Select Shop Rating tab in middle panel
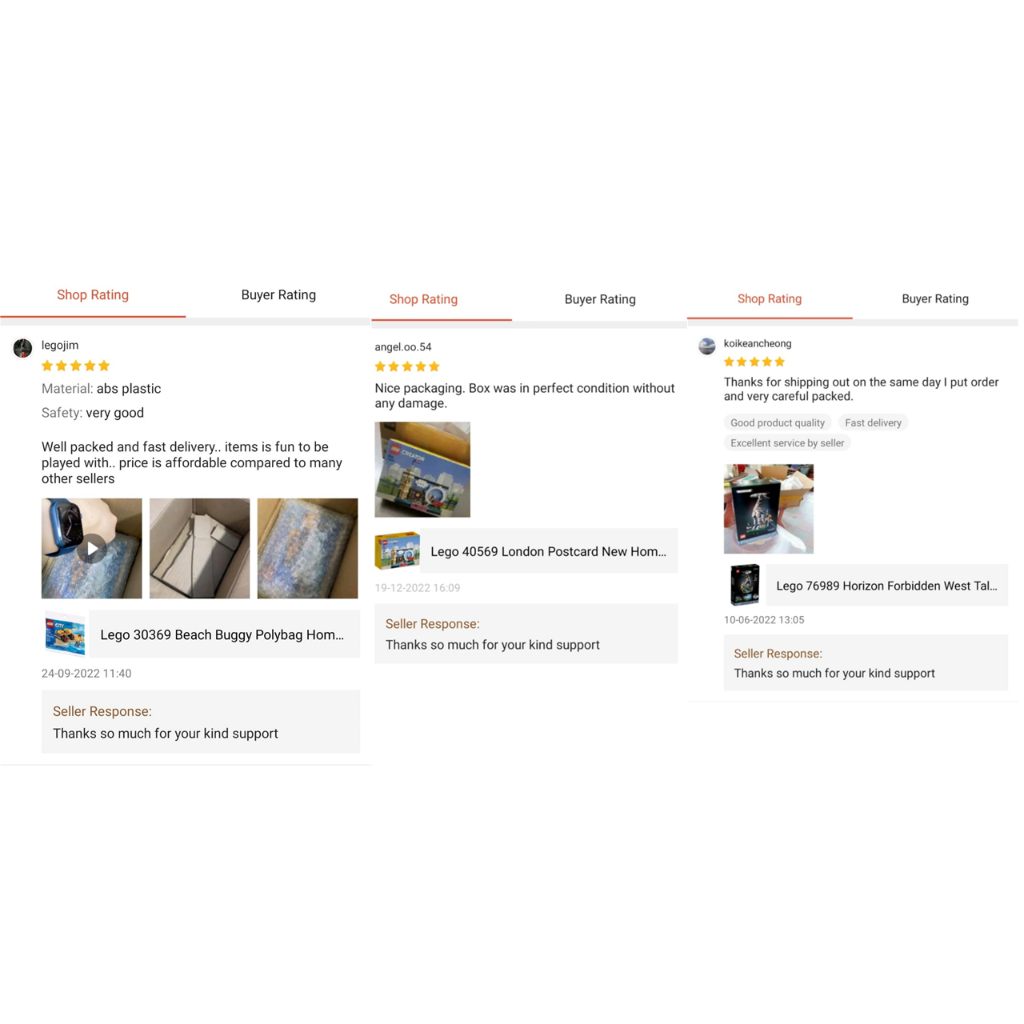The width and height of the screenshot is (1024, 1024). click(423, 300)
